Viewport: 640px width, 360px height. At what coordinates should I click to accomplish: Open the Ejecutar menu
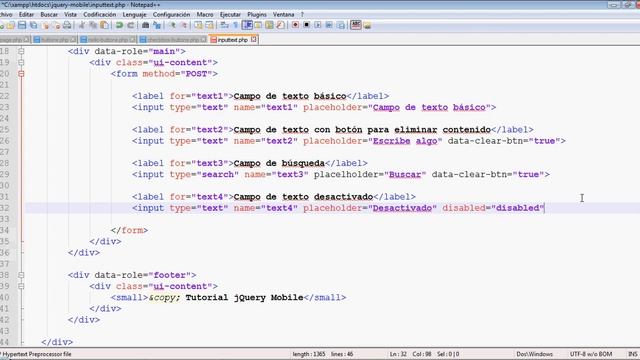pyautogui.click(x=230, y=14)
